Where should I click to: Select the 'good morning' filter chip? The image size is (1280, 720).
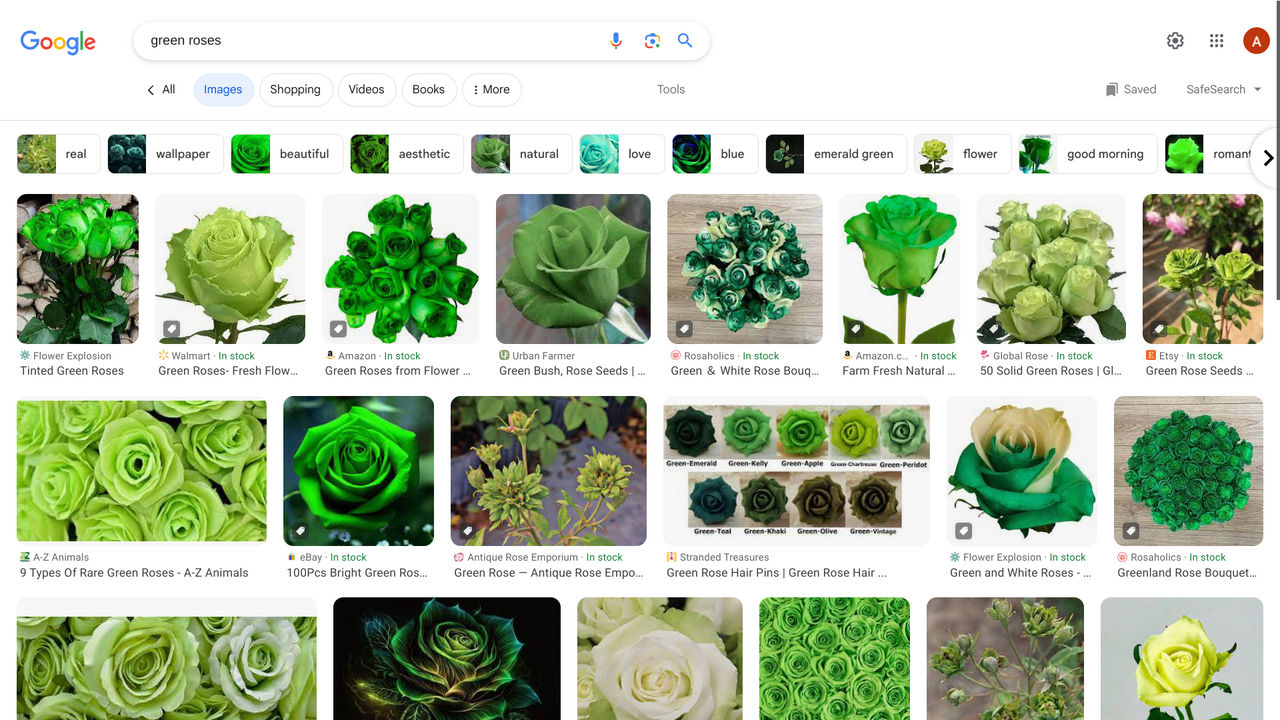point(1087,154)
